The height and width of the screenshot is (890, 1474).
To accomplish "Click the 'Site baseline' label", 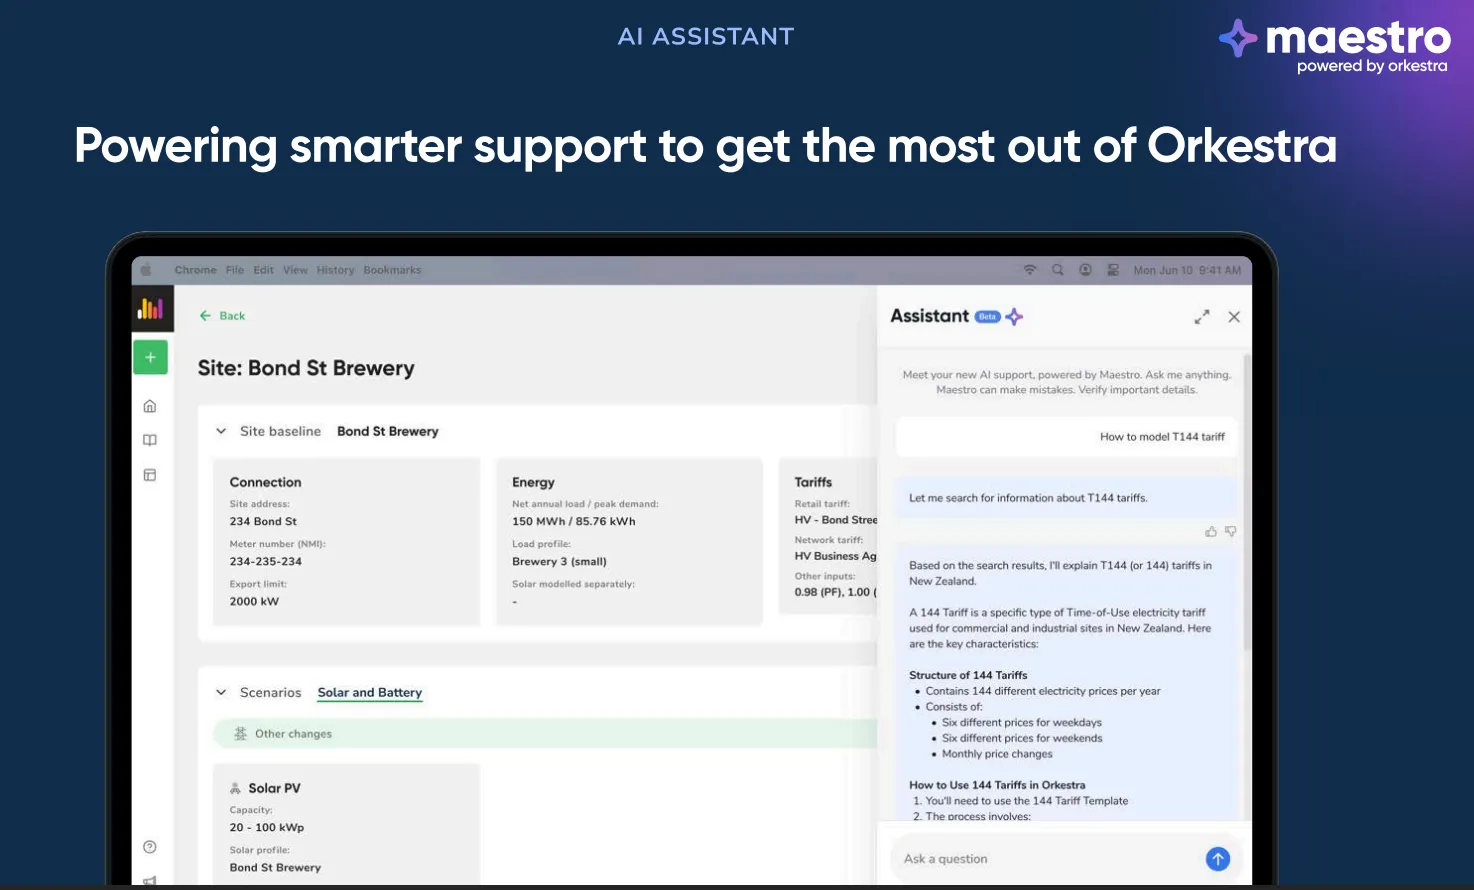I will 280,432.
